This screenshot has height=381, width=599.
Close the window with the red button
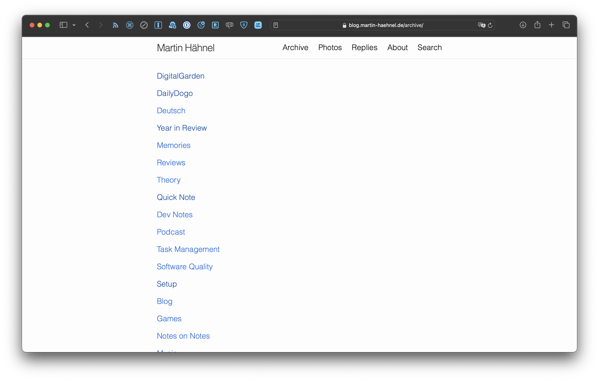tap(32, 25)
